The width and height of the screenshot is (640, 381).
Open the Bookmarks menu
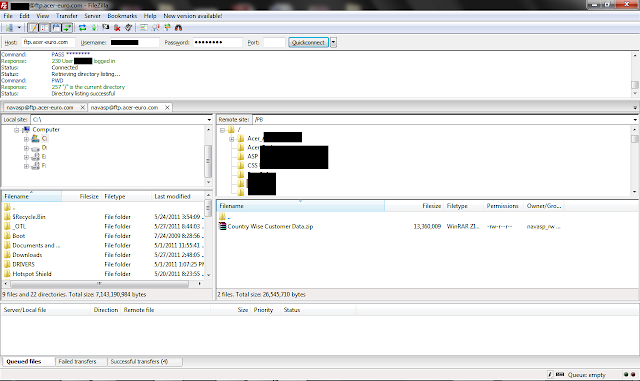[x=122, y=16]
